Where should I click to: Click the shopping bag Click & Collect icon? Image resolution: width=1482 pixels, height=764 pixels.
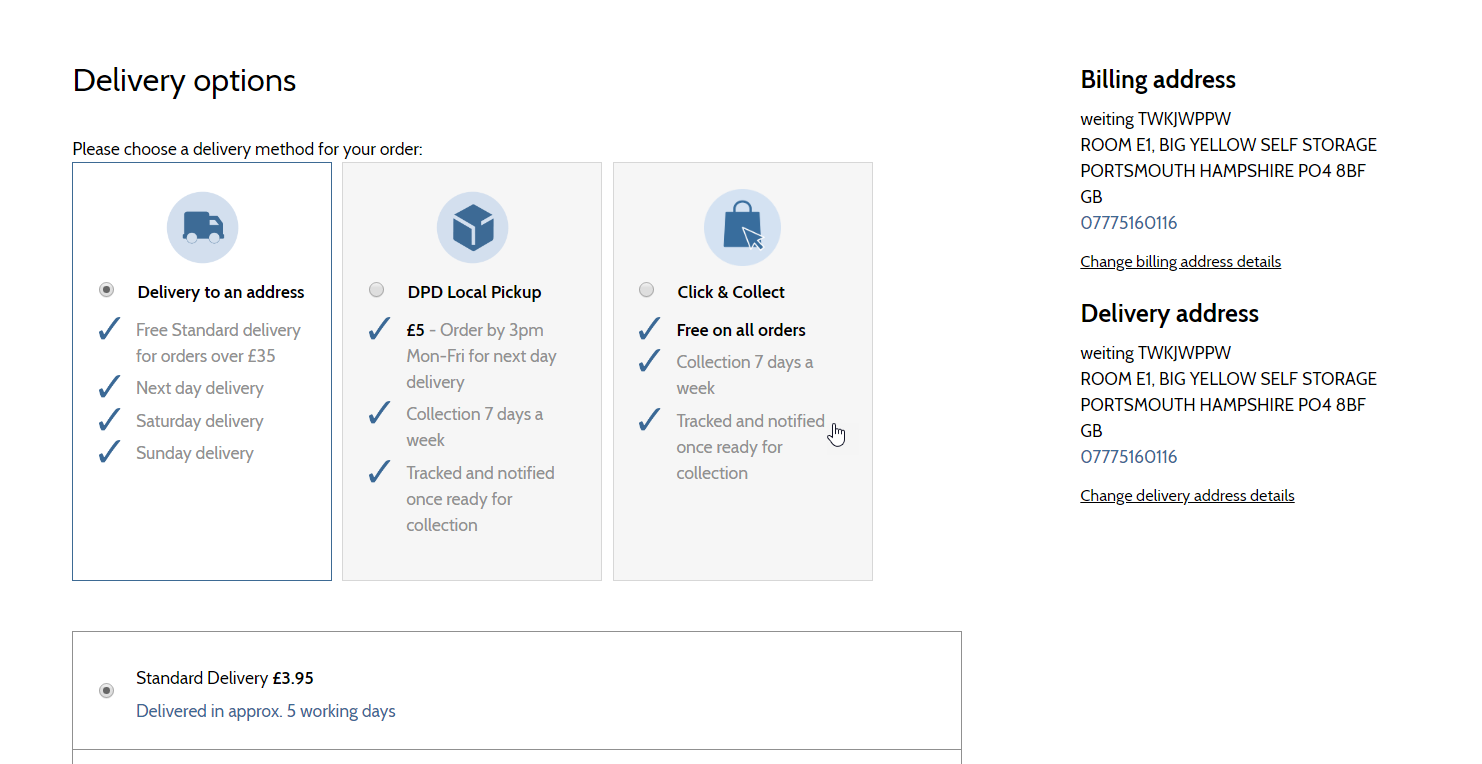click(x=742, y=228)
